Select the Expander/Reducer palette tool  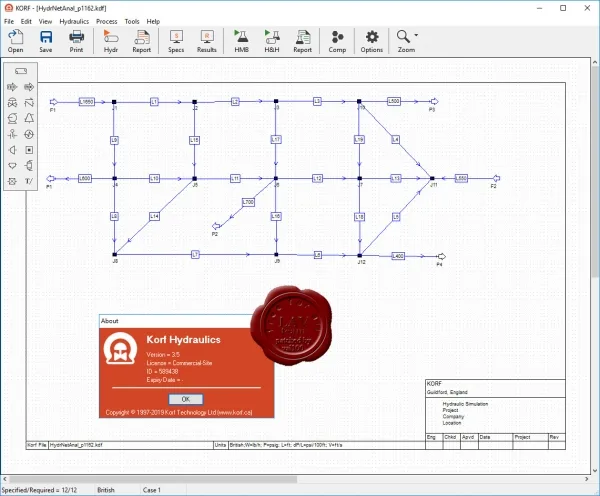(12, 150)
